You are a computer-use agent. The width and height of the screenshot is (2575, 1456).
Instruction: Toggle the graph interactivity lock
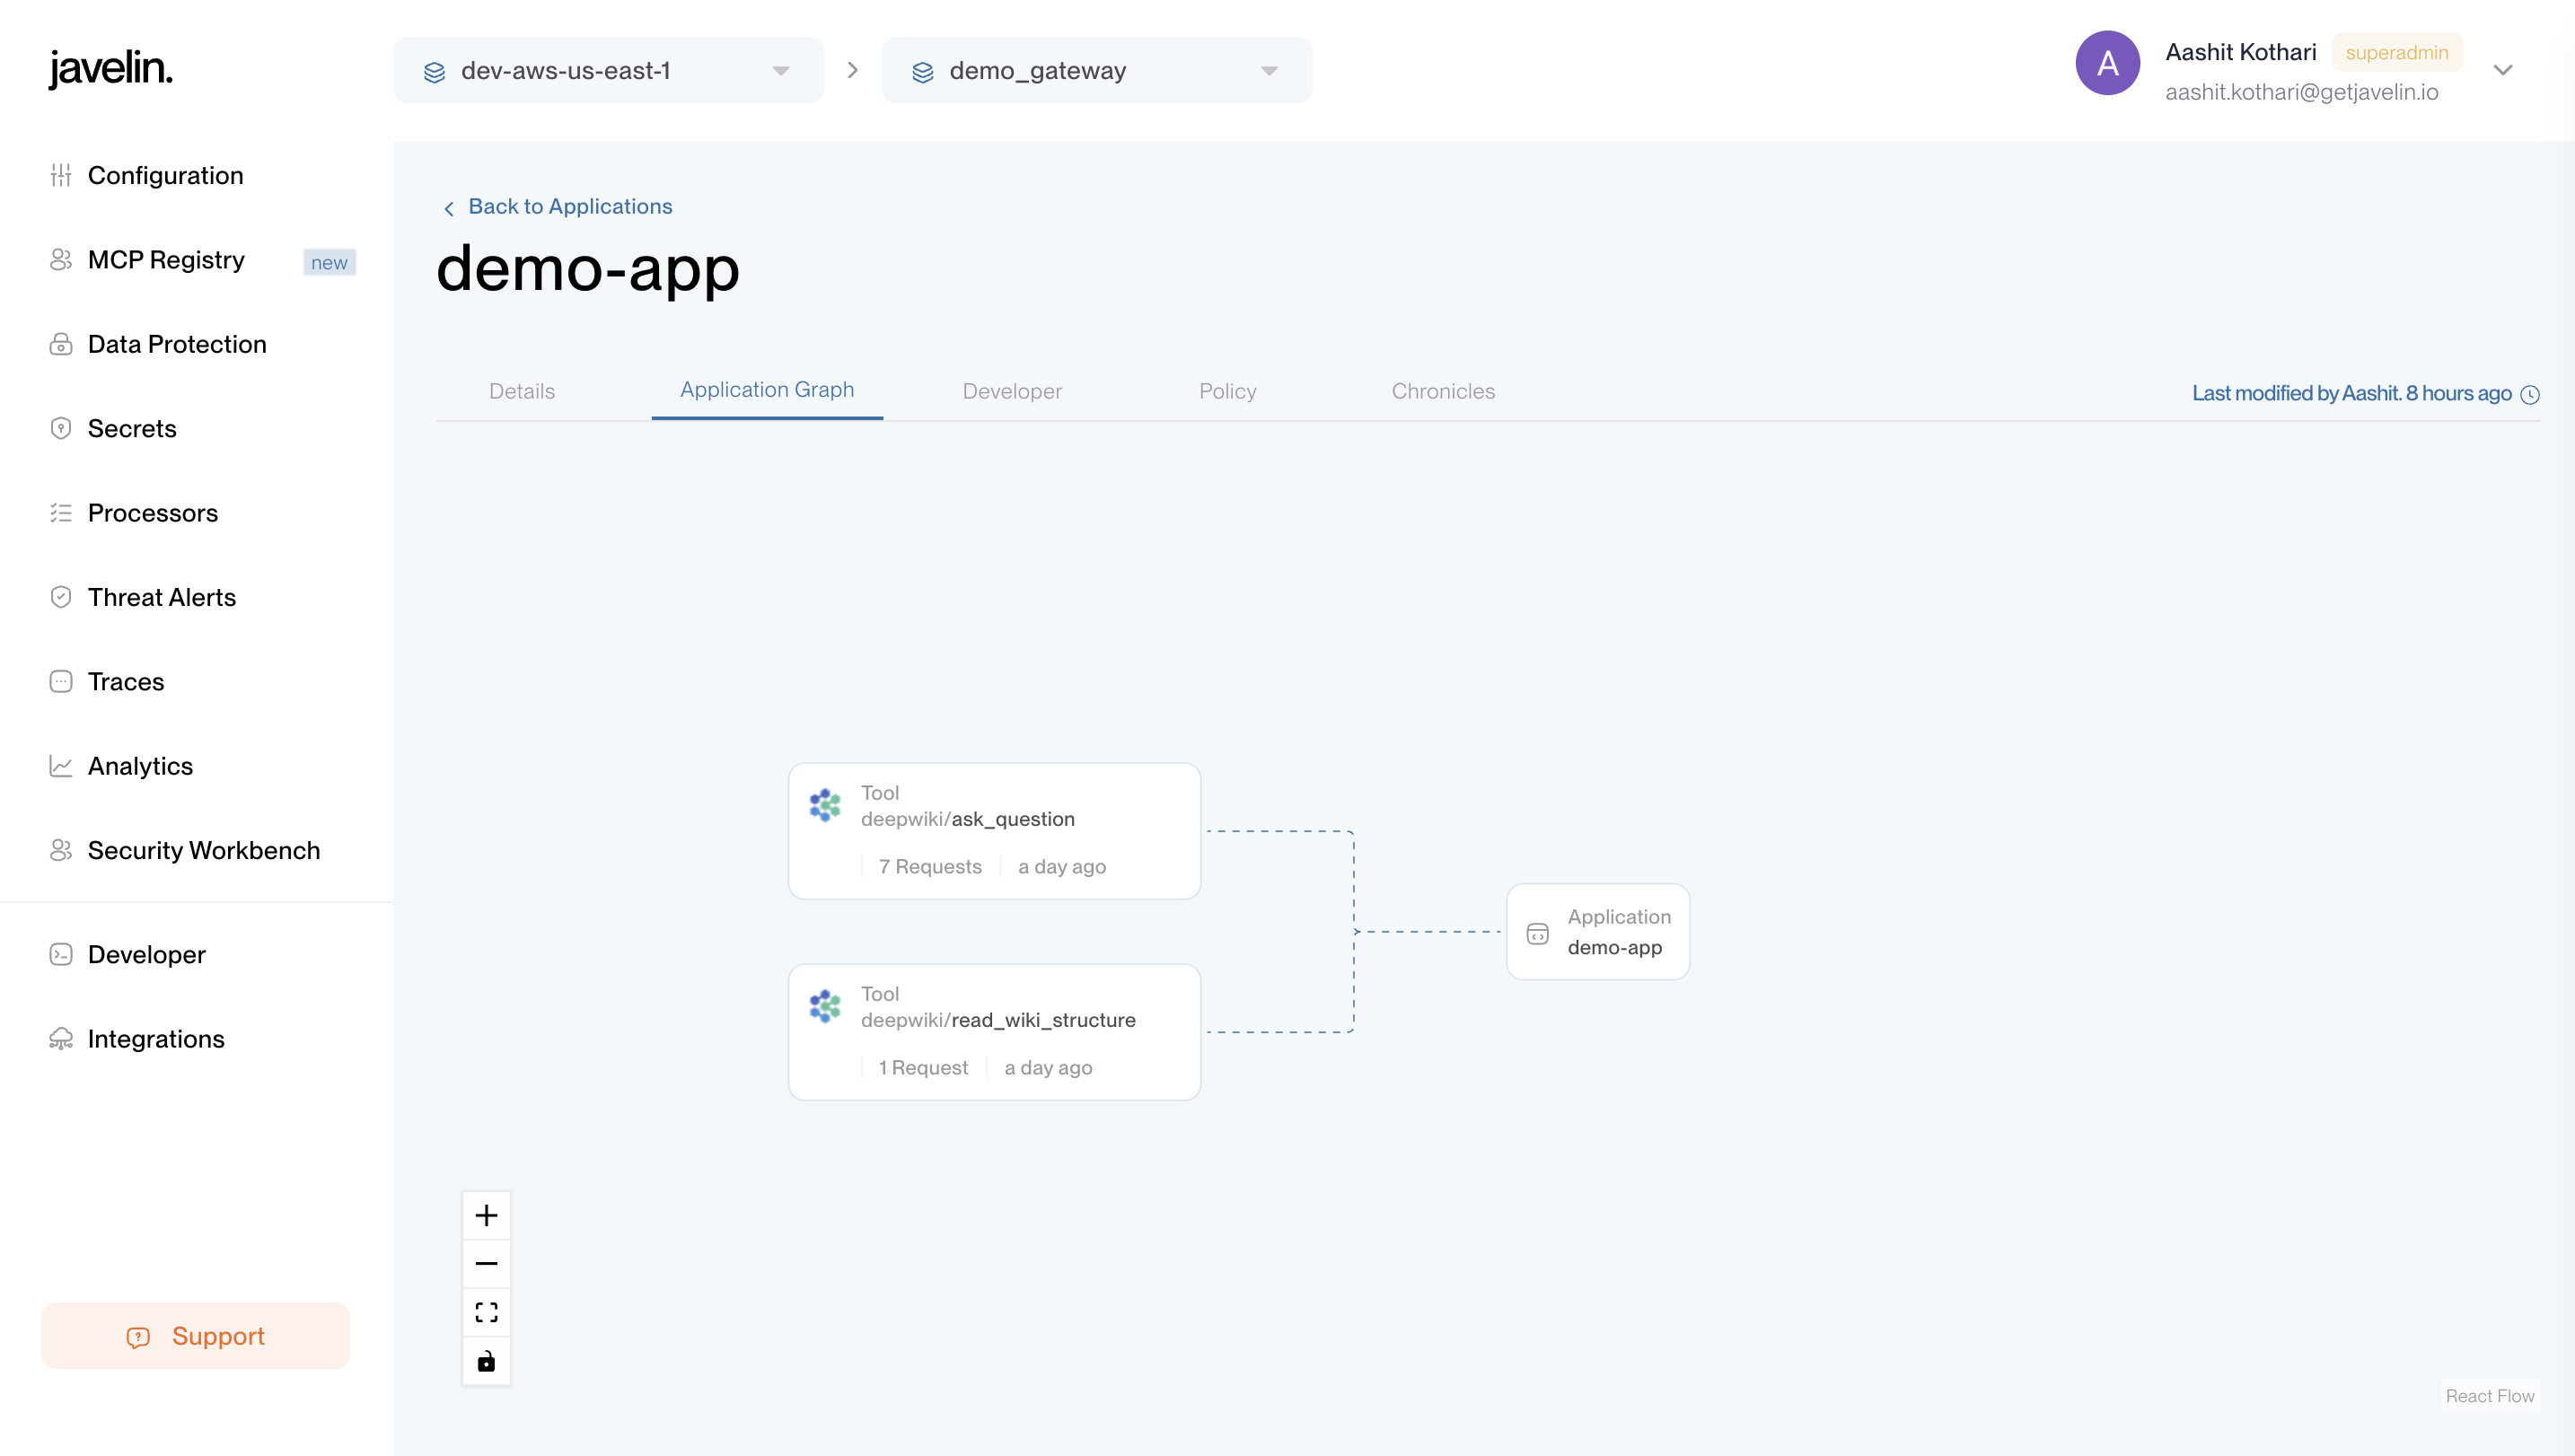pyautogui.click(x=486, y=1361)
